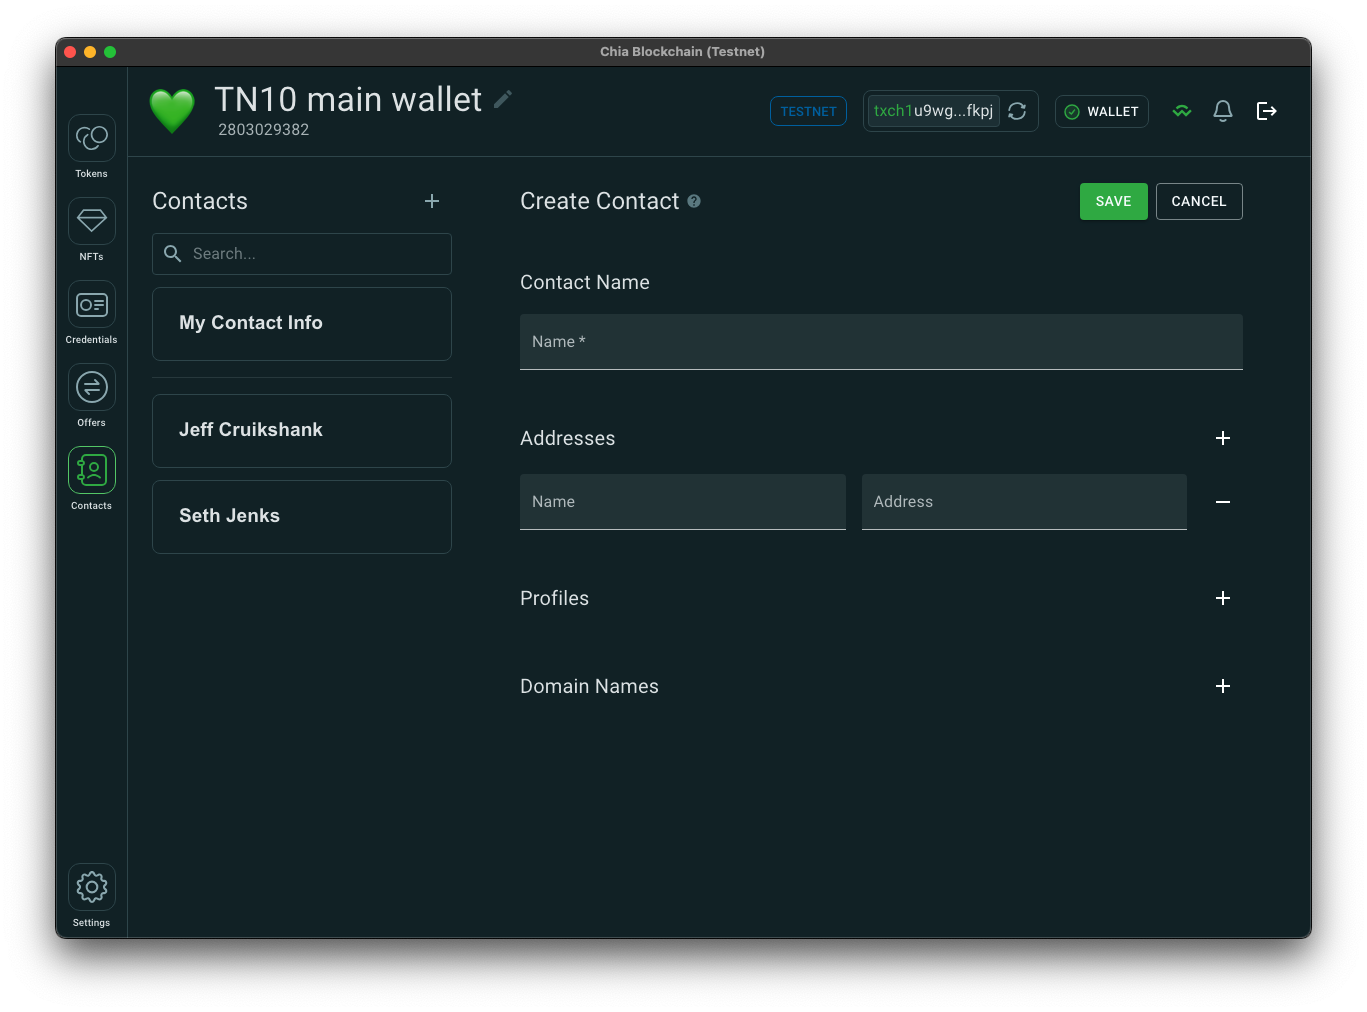Save the new contact
This screenshot has height=1012, width=1367.
pyautogui.click(x=1113, y=201)
